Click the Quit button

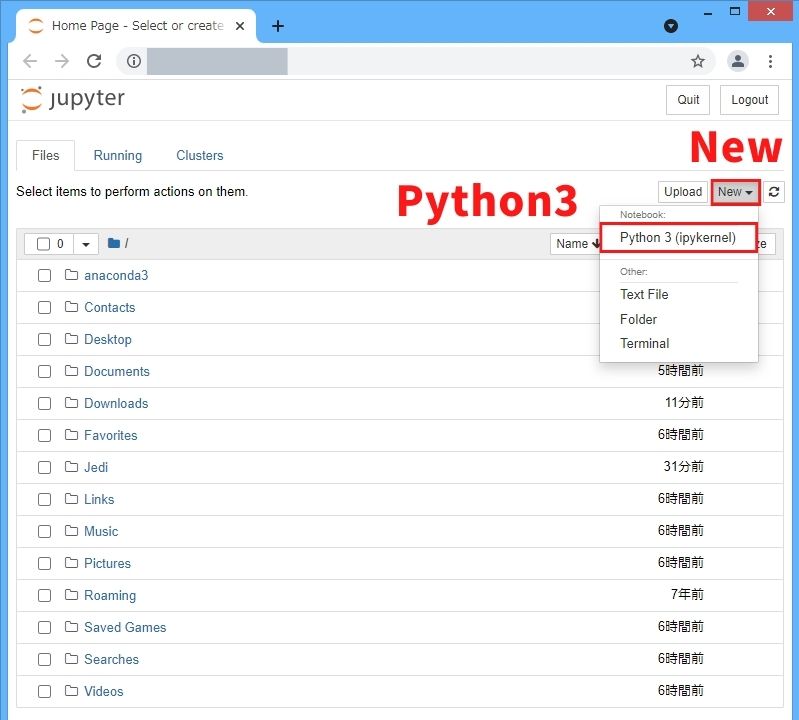point(688,100)
